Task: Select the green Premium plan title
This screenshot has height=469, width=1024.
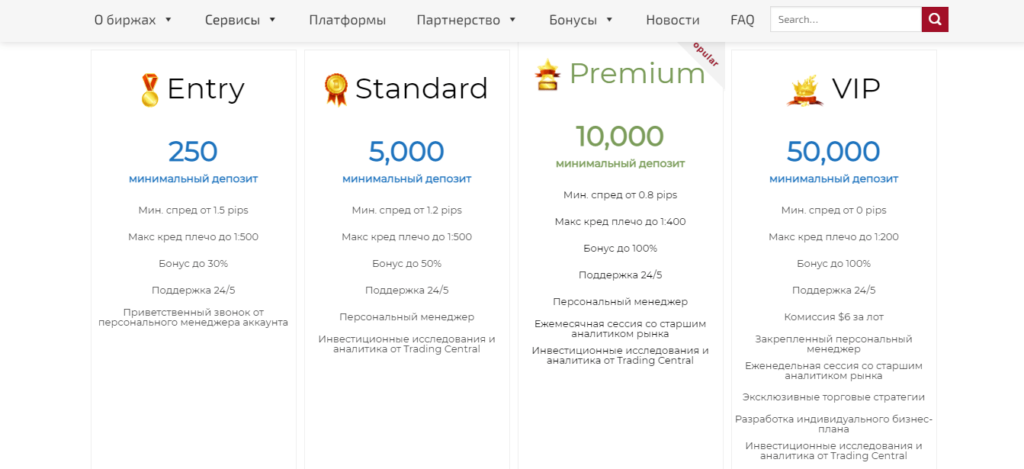Action: click(x=637, y=73)
